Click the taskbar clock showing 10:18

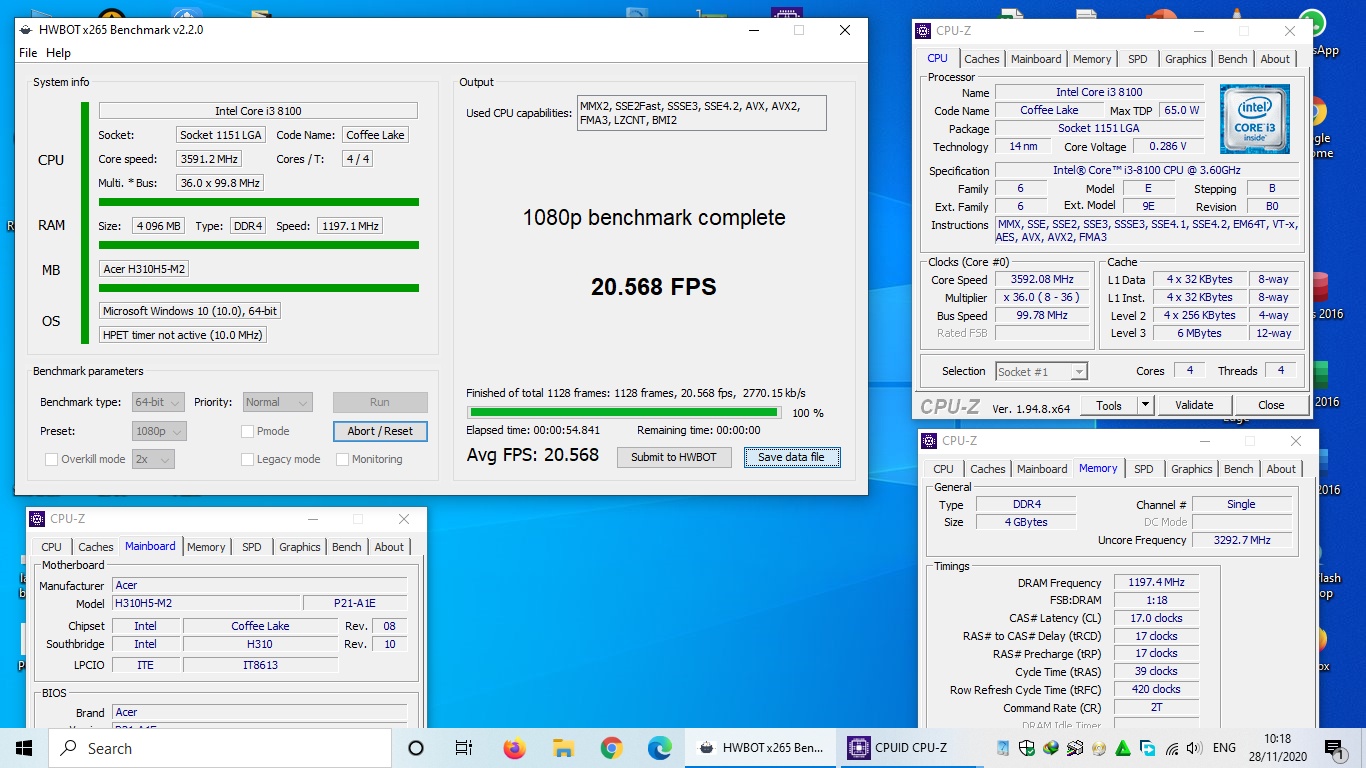1277,748
